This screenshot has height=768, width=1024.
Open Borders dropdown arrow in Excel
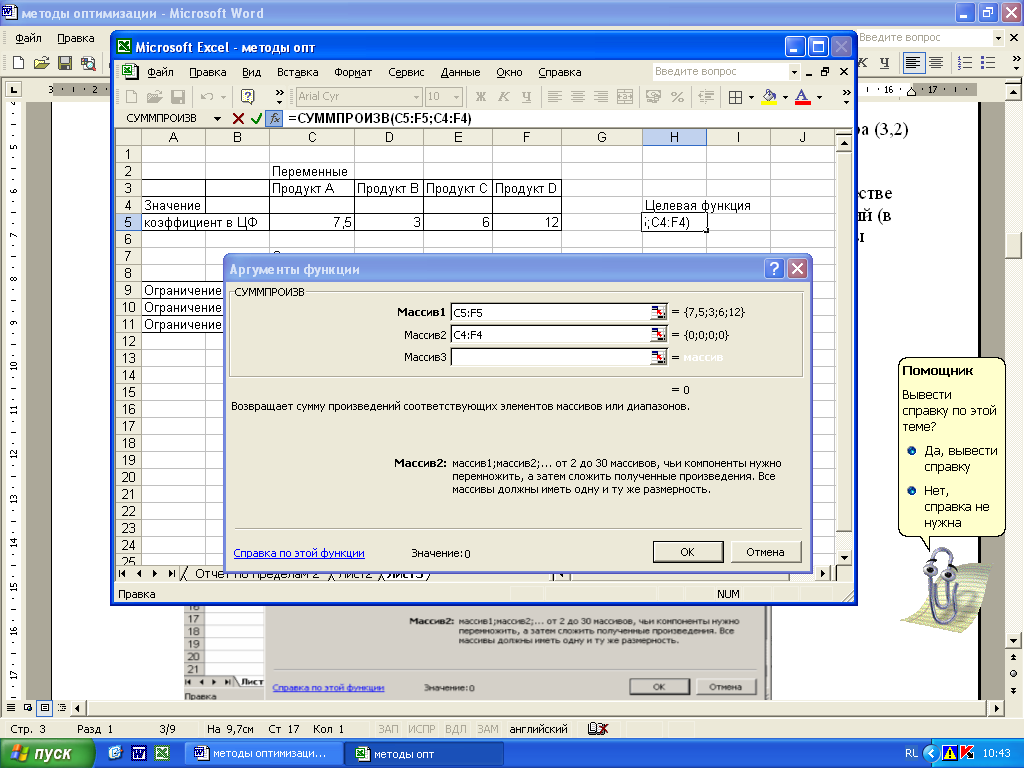pyautogui.click(x=751, y=97)
